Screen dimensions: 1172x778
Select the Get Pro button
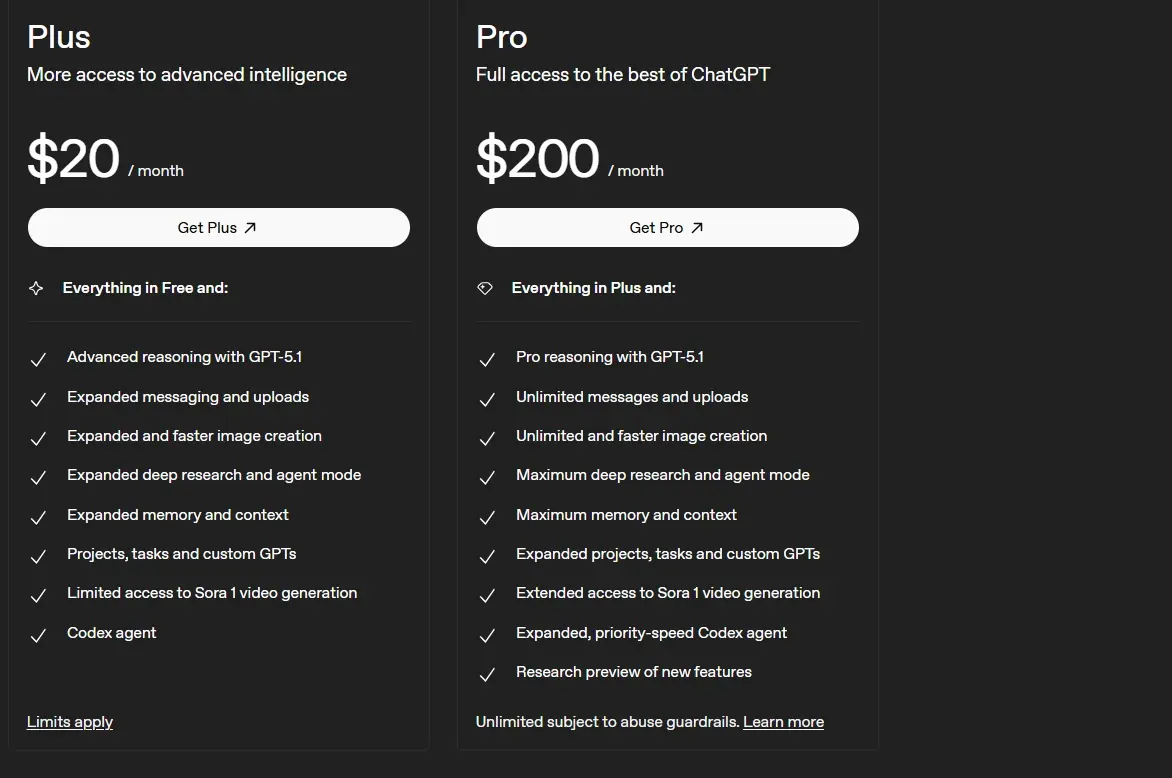click(x=667, y=227)
